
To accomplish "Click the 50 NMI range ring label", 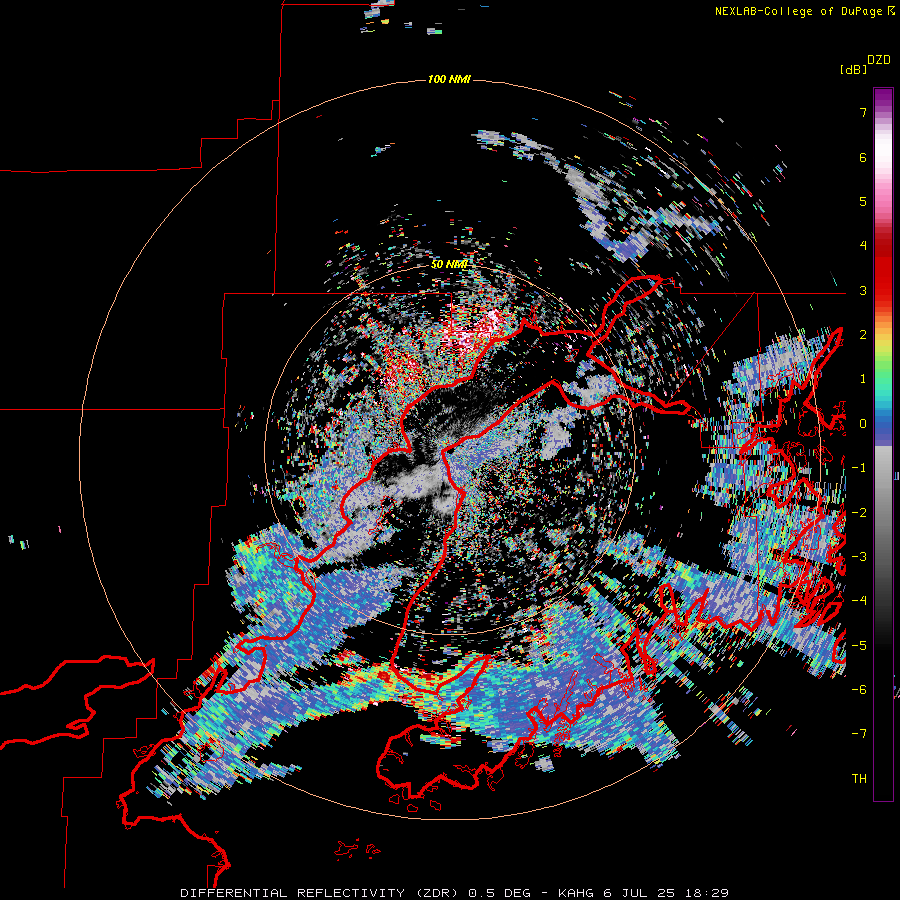I will (449, 264).
